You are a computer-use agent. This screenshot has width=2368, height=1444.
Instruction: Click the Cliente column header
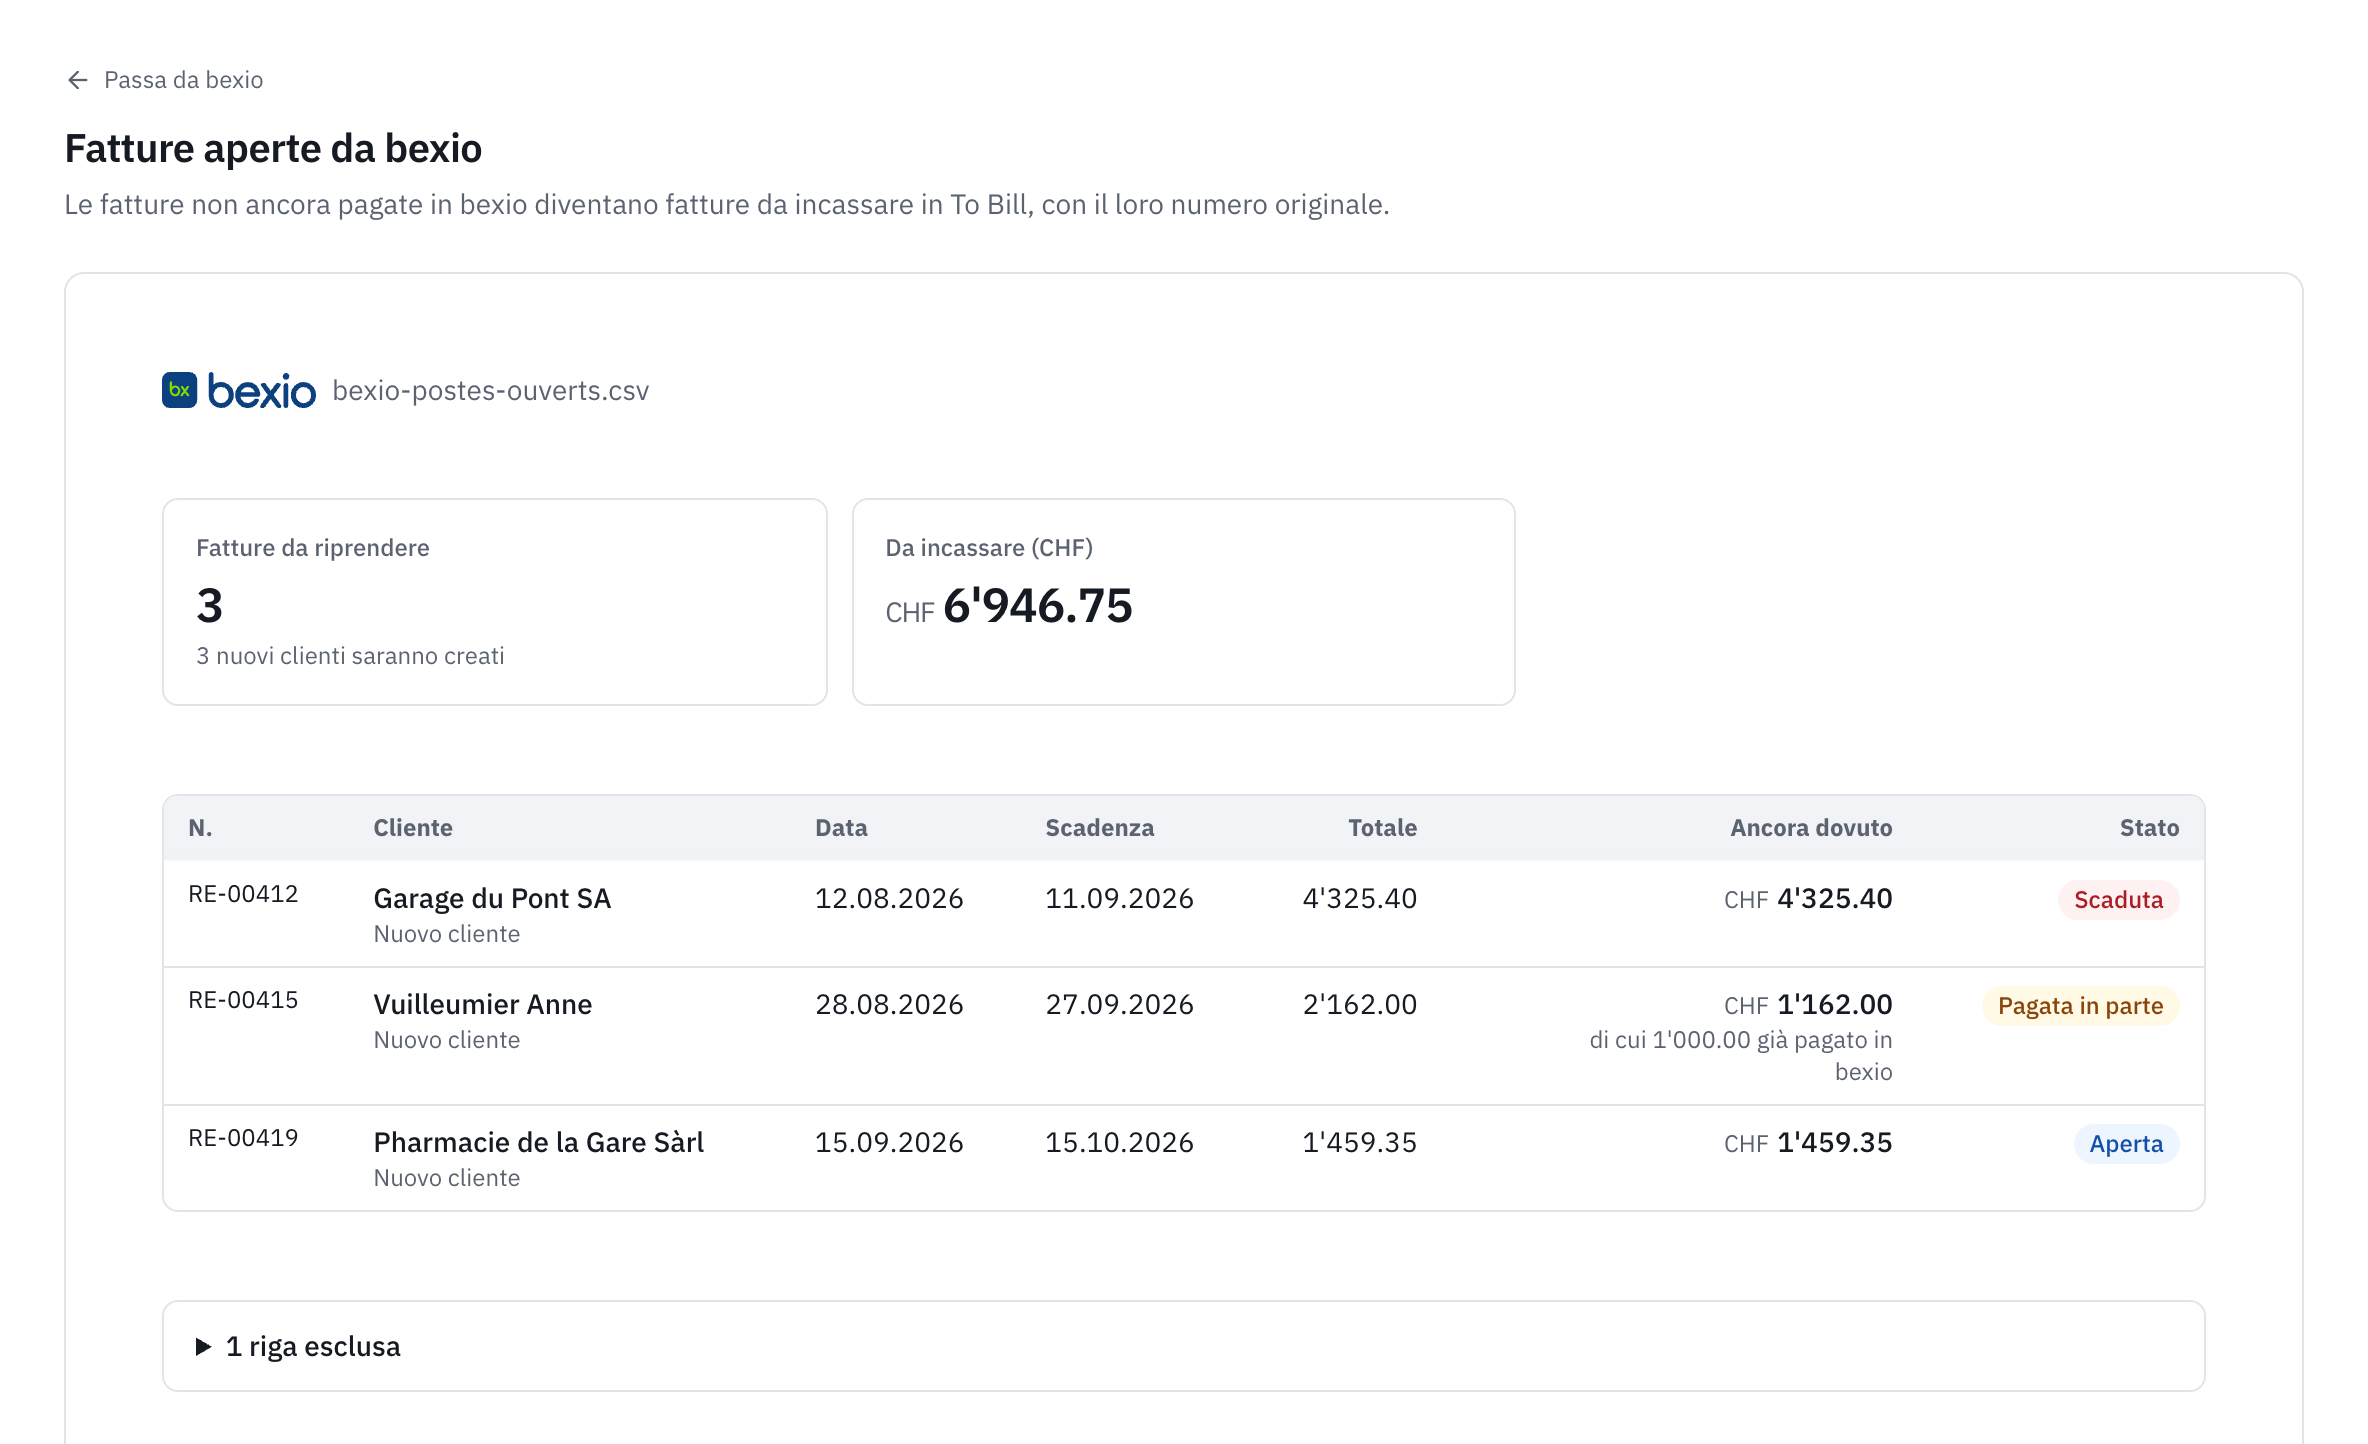tap(413, 828)
